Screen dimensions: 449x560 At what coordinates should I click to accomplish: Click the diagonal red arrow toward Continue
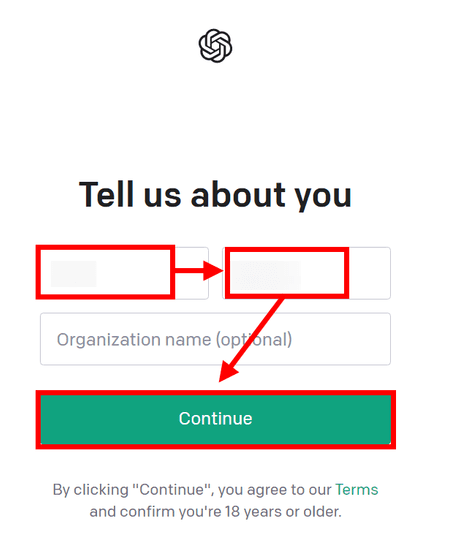coord(251,340)
